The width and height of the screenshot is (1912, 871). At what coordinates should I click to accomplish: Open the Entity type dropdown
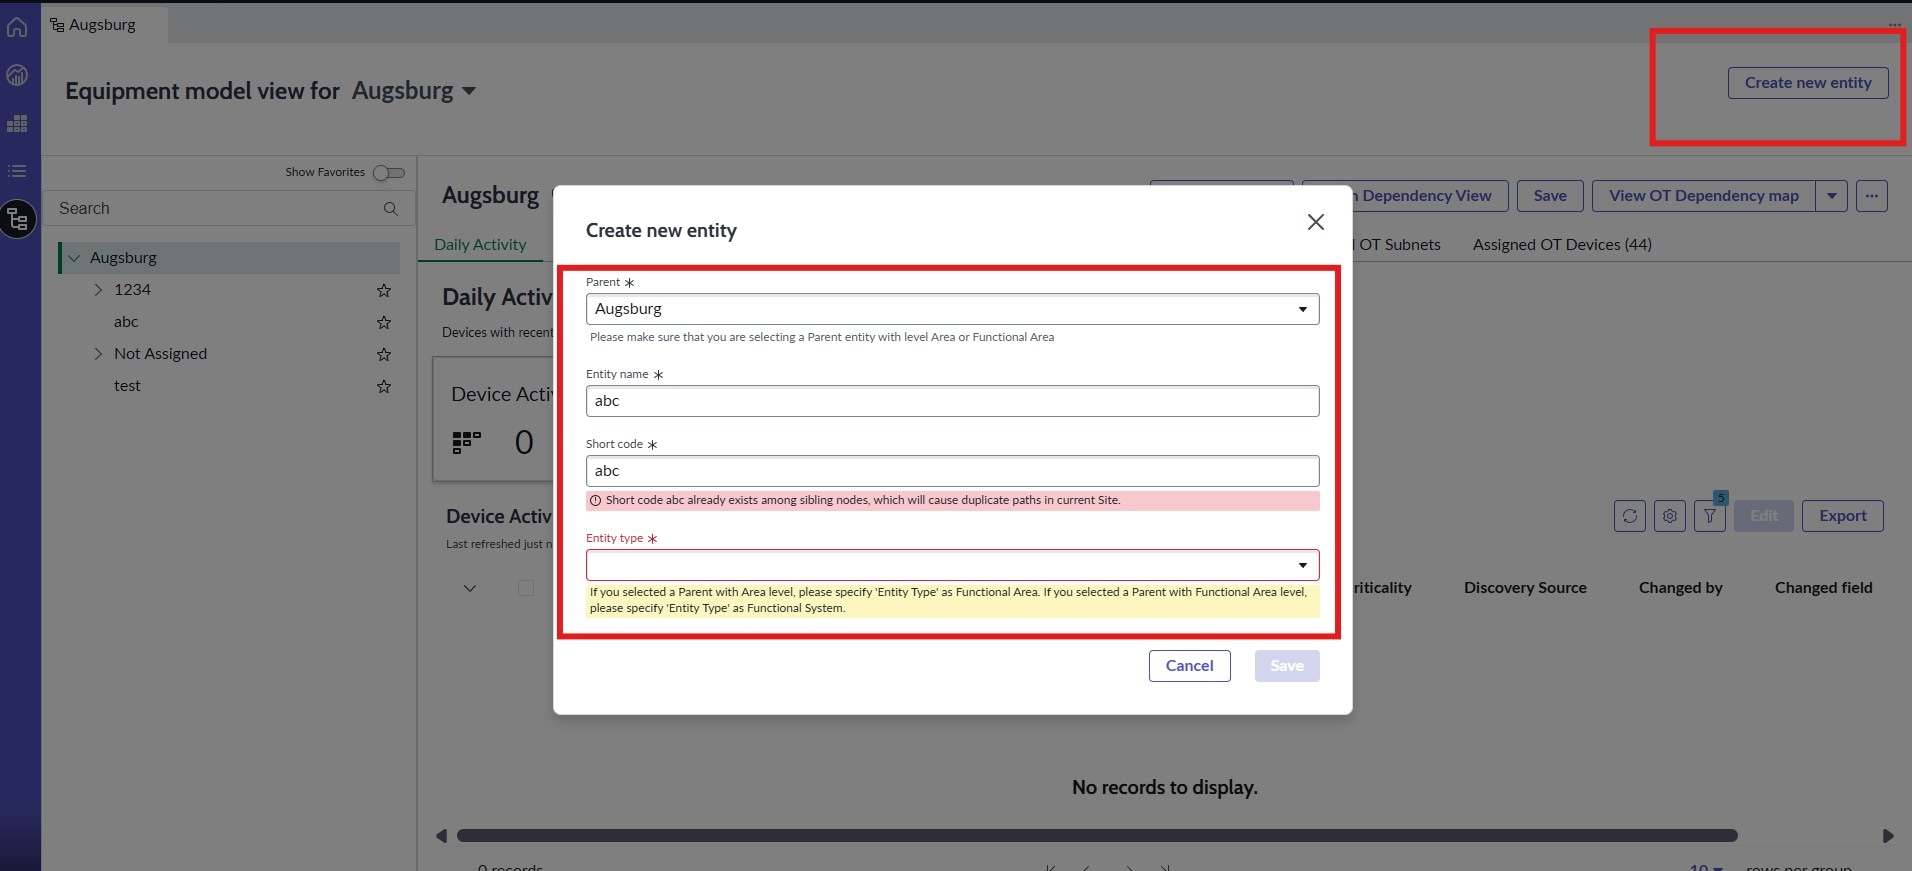tap(952, 565)
